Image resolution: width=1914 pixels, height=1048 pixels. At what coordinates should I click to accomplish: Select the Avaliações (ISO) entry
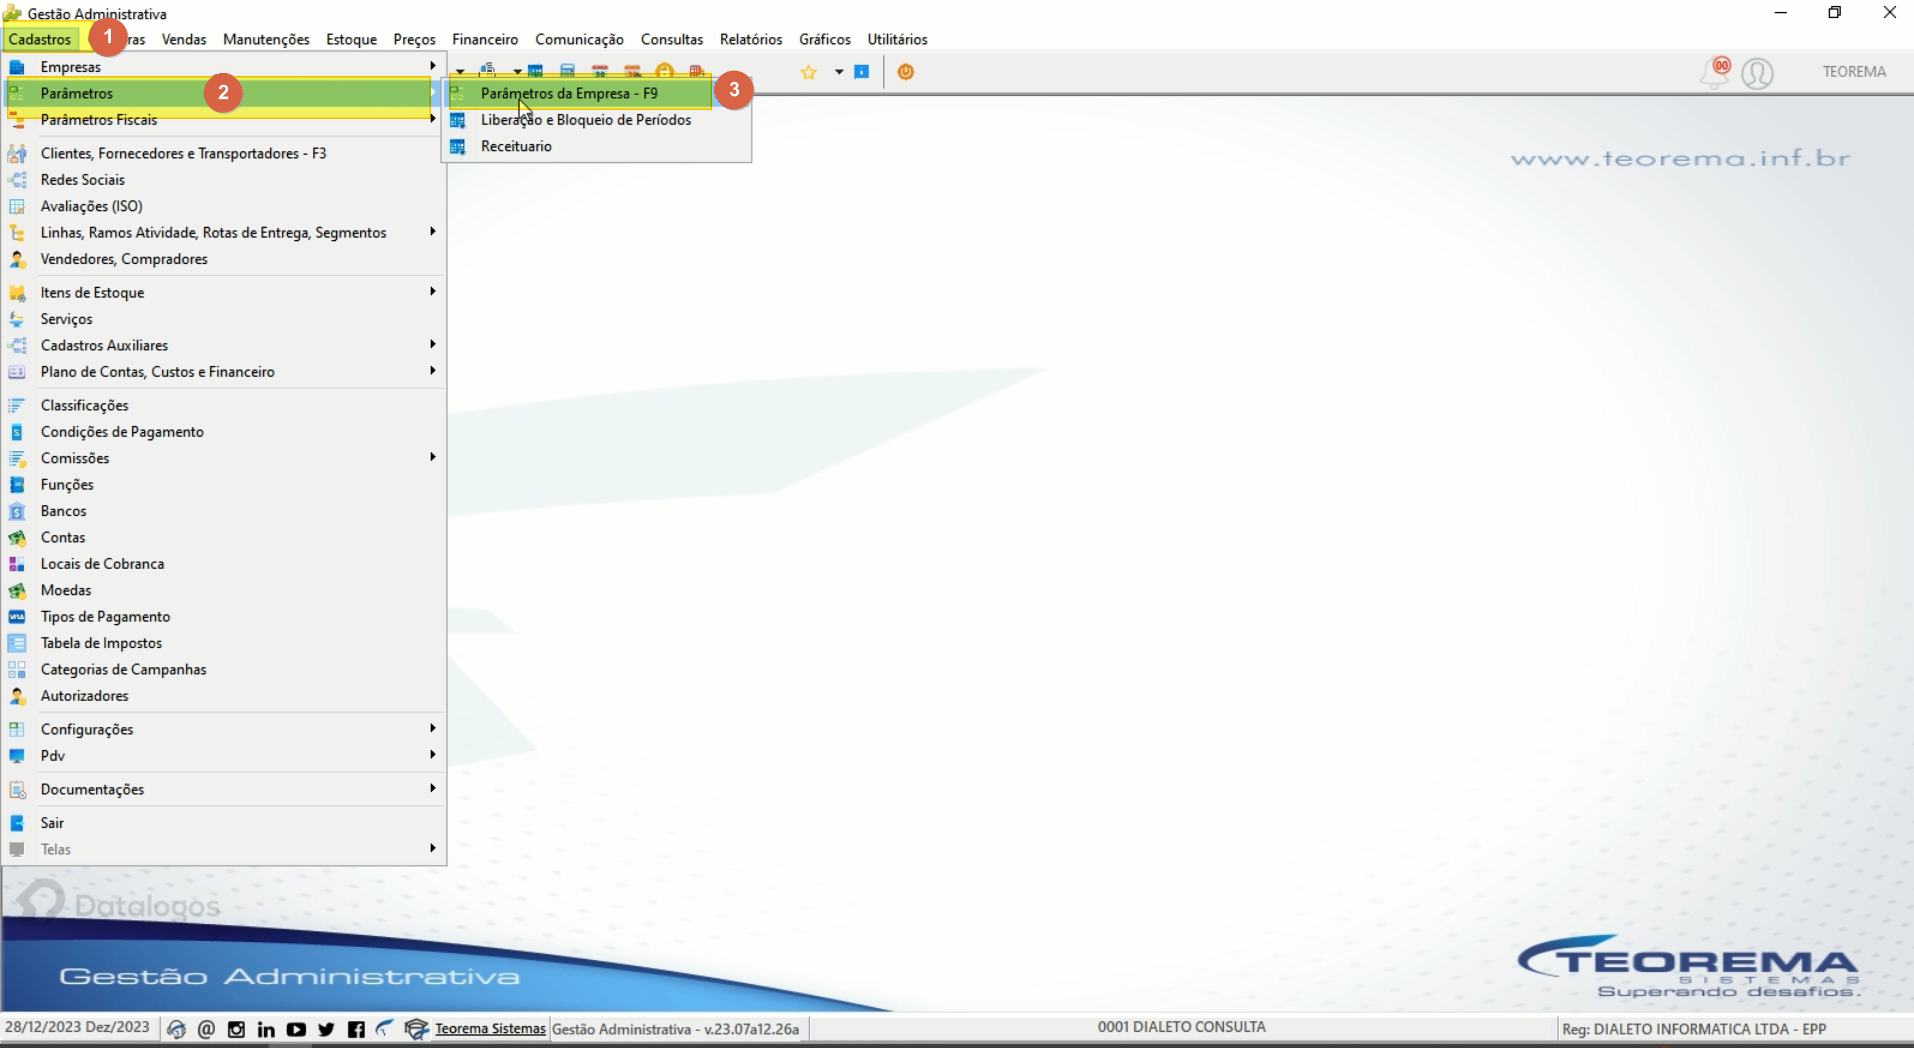(224, 206)
